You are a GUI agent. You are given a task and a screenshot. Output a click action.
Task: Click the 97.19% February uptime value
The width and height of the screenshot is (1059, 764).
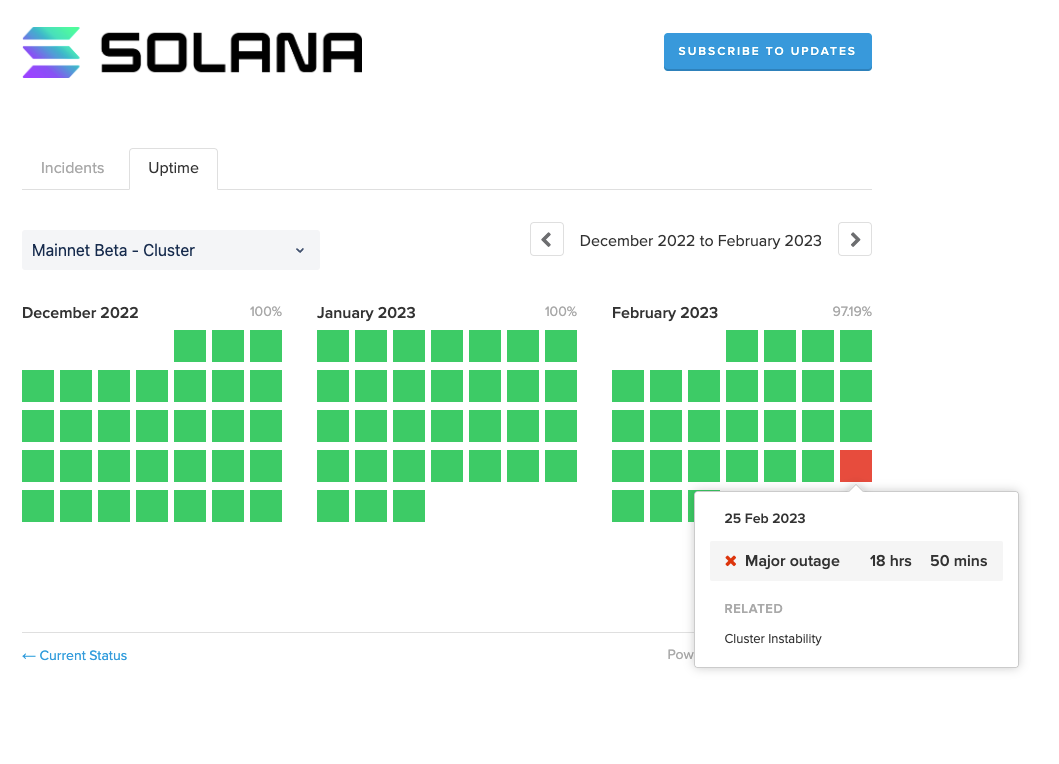852,311
